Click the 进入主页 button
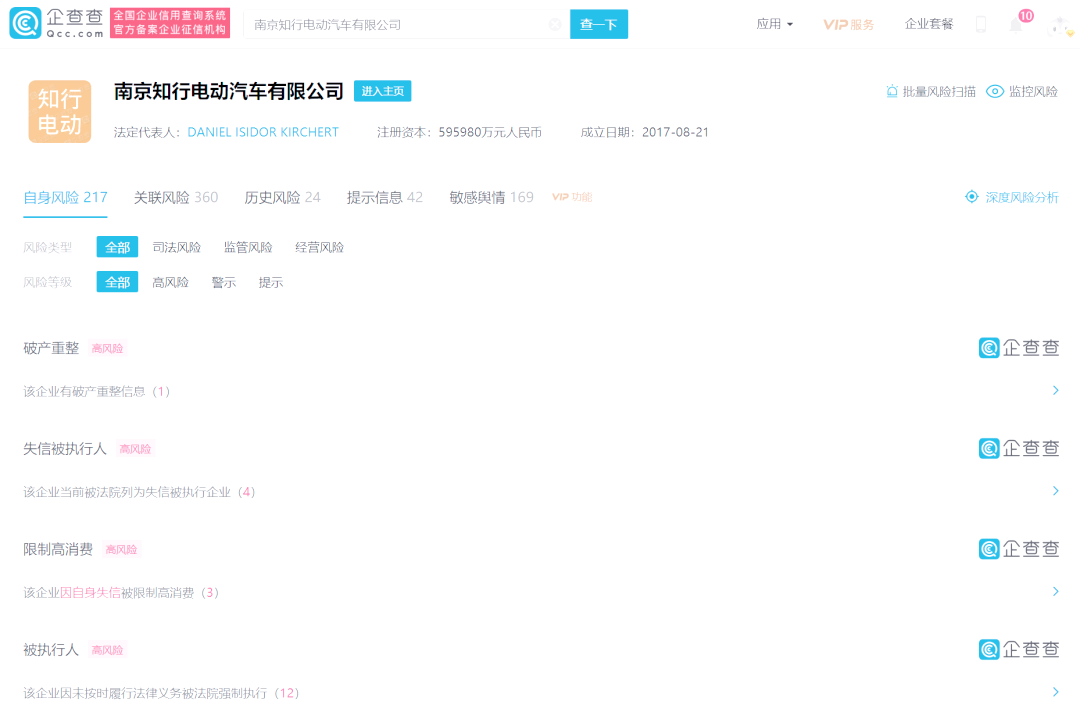This screenshot has width=1080, height=703. coord(382,91)
